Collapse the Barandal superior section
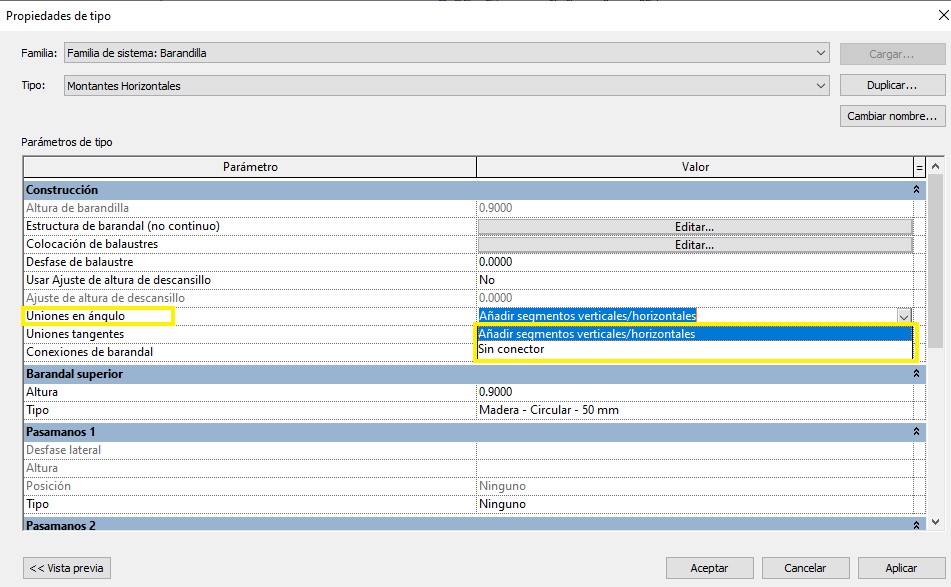The height and width of the screenshot is (587, 951). point(916,374)
